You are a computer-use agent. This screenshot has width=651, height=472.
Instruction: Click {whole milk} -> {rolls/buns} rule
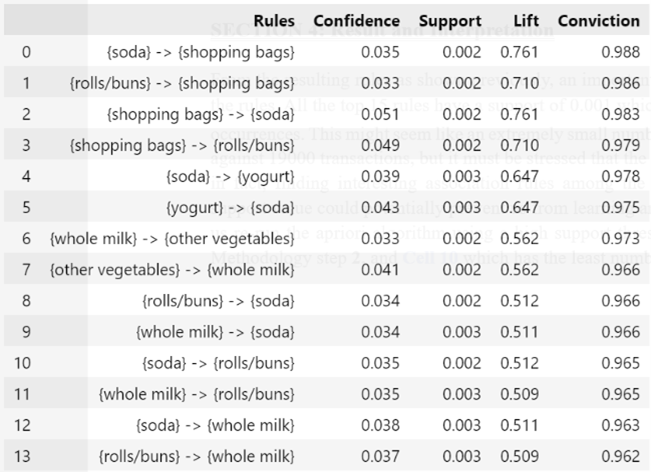pyautogui.click(x=197, y=394)
